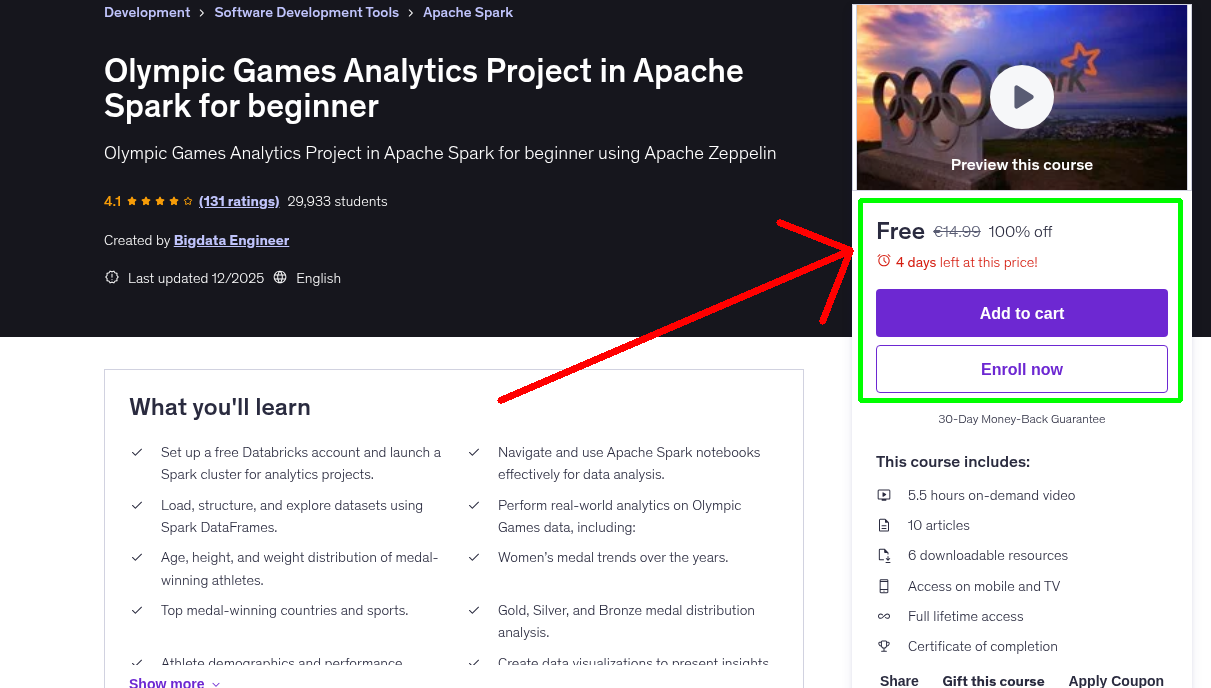Click Gift this course
1211x688 pixels.
(993, 680)
